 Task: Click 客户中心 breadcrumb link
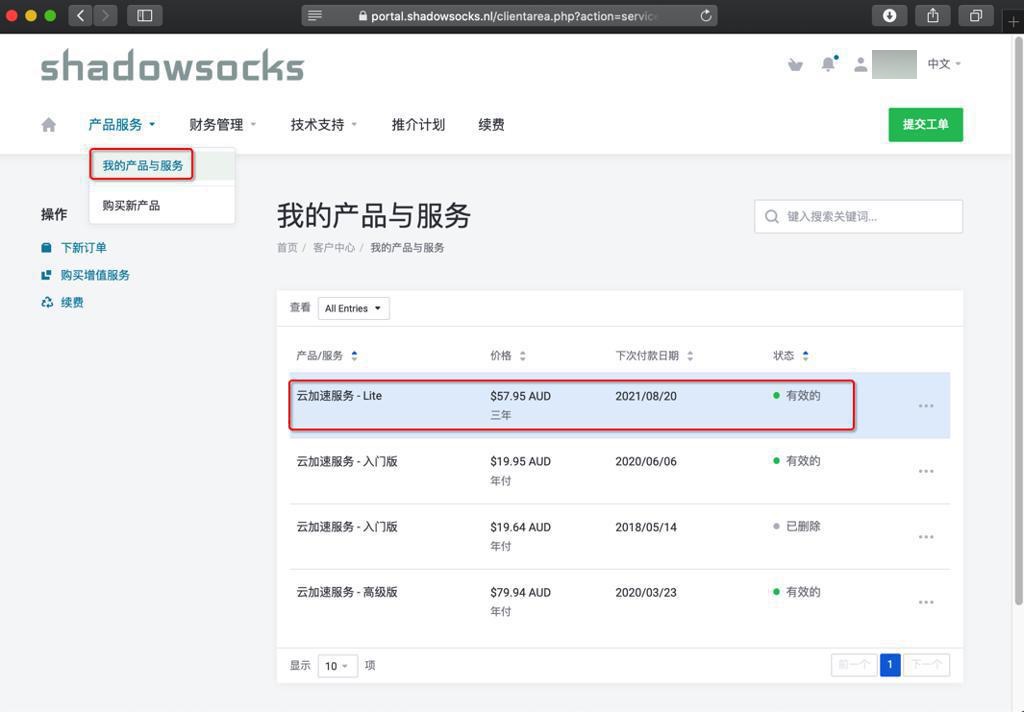tap(334, 248)
